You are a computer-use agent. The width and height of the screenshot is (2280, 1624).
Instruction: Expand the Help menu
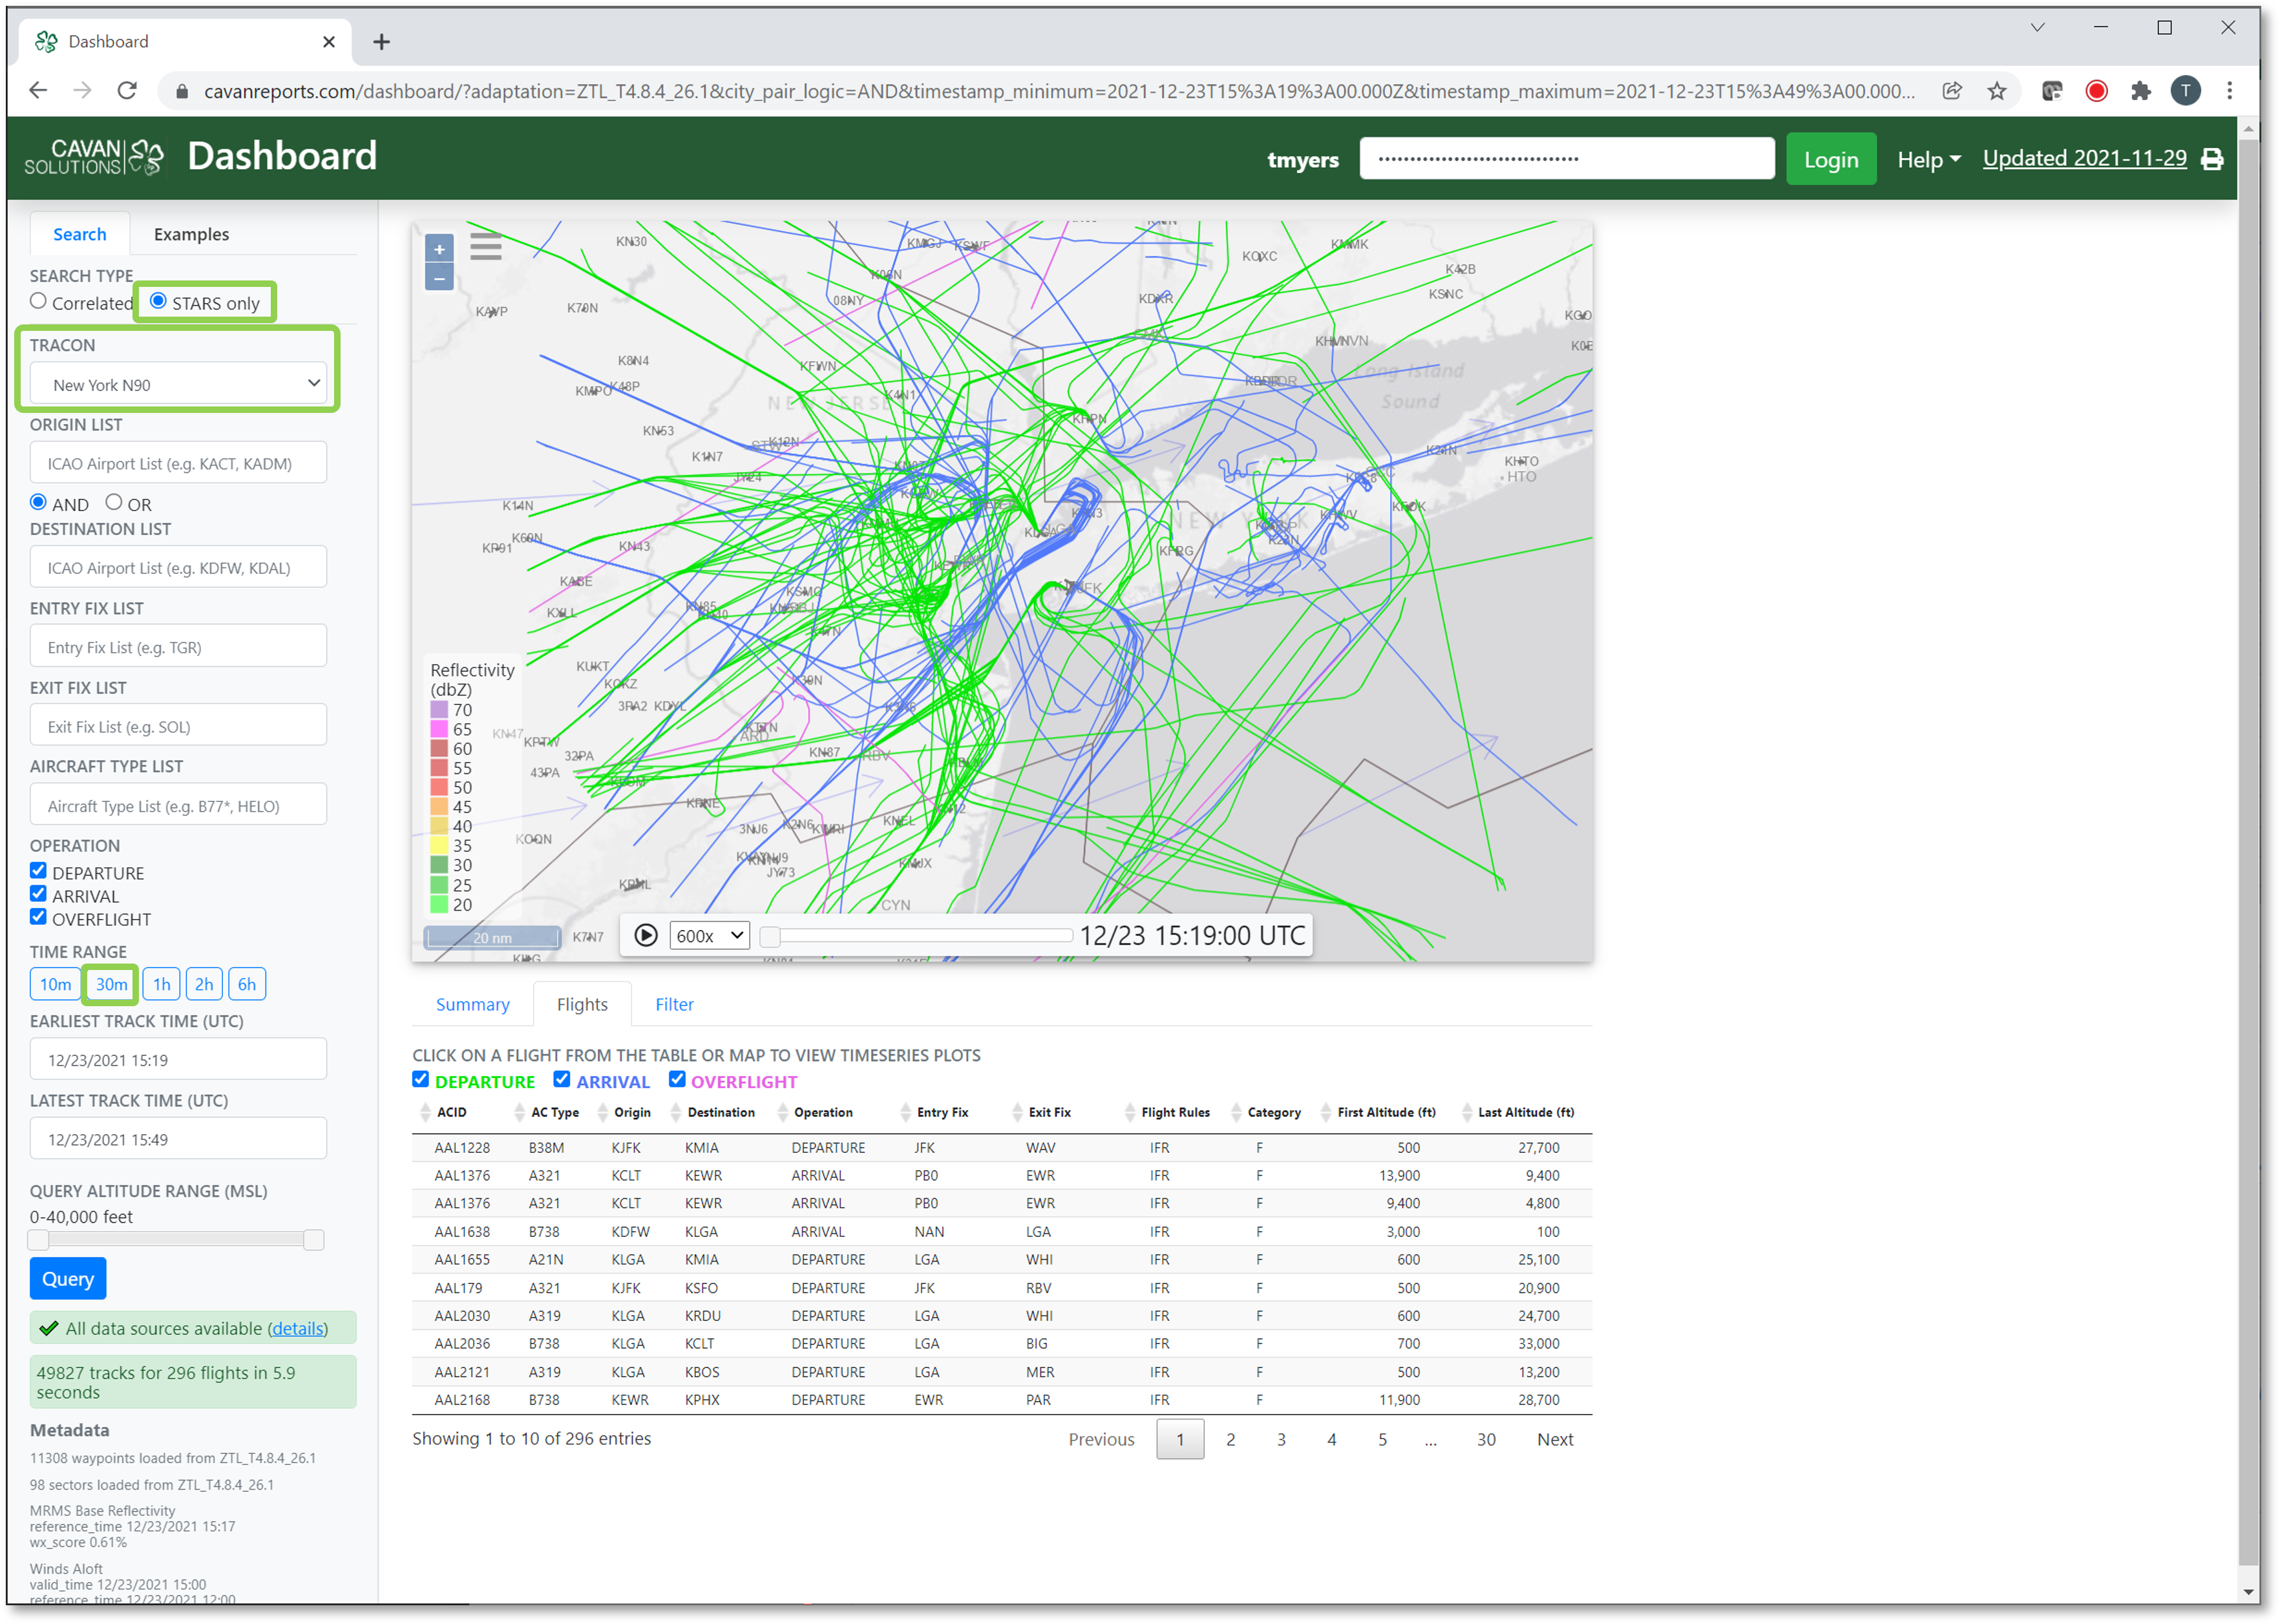tap(1928, 160)
